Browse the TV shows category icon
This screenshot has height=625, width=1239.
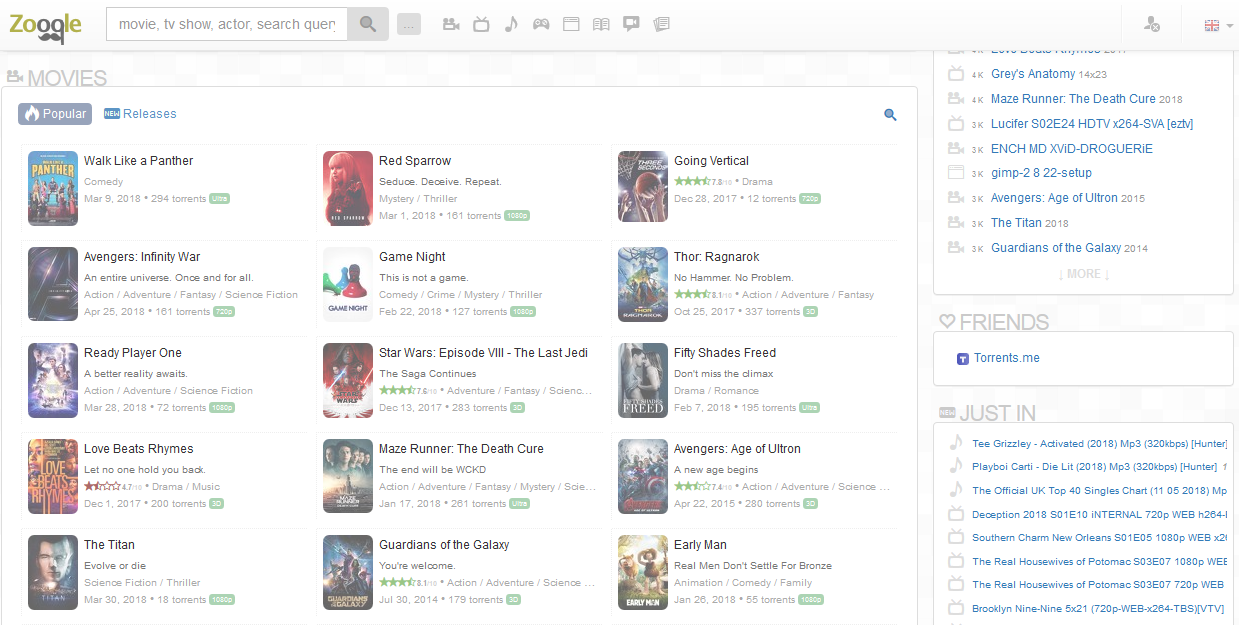coord(481,24)
